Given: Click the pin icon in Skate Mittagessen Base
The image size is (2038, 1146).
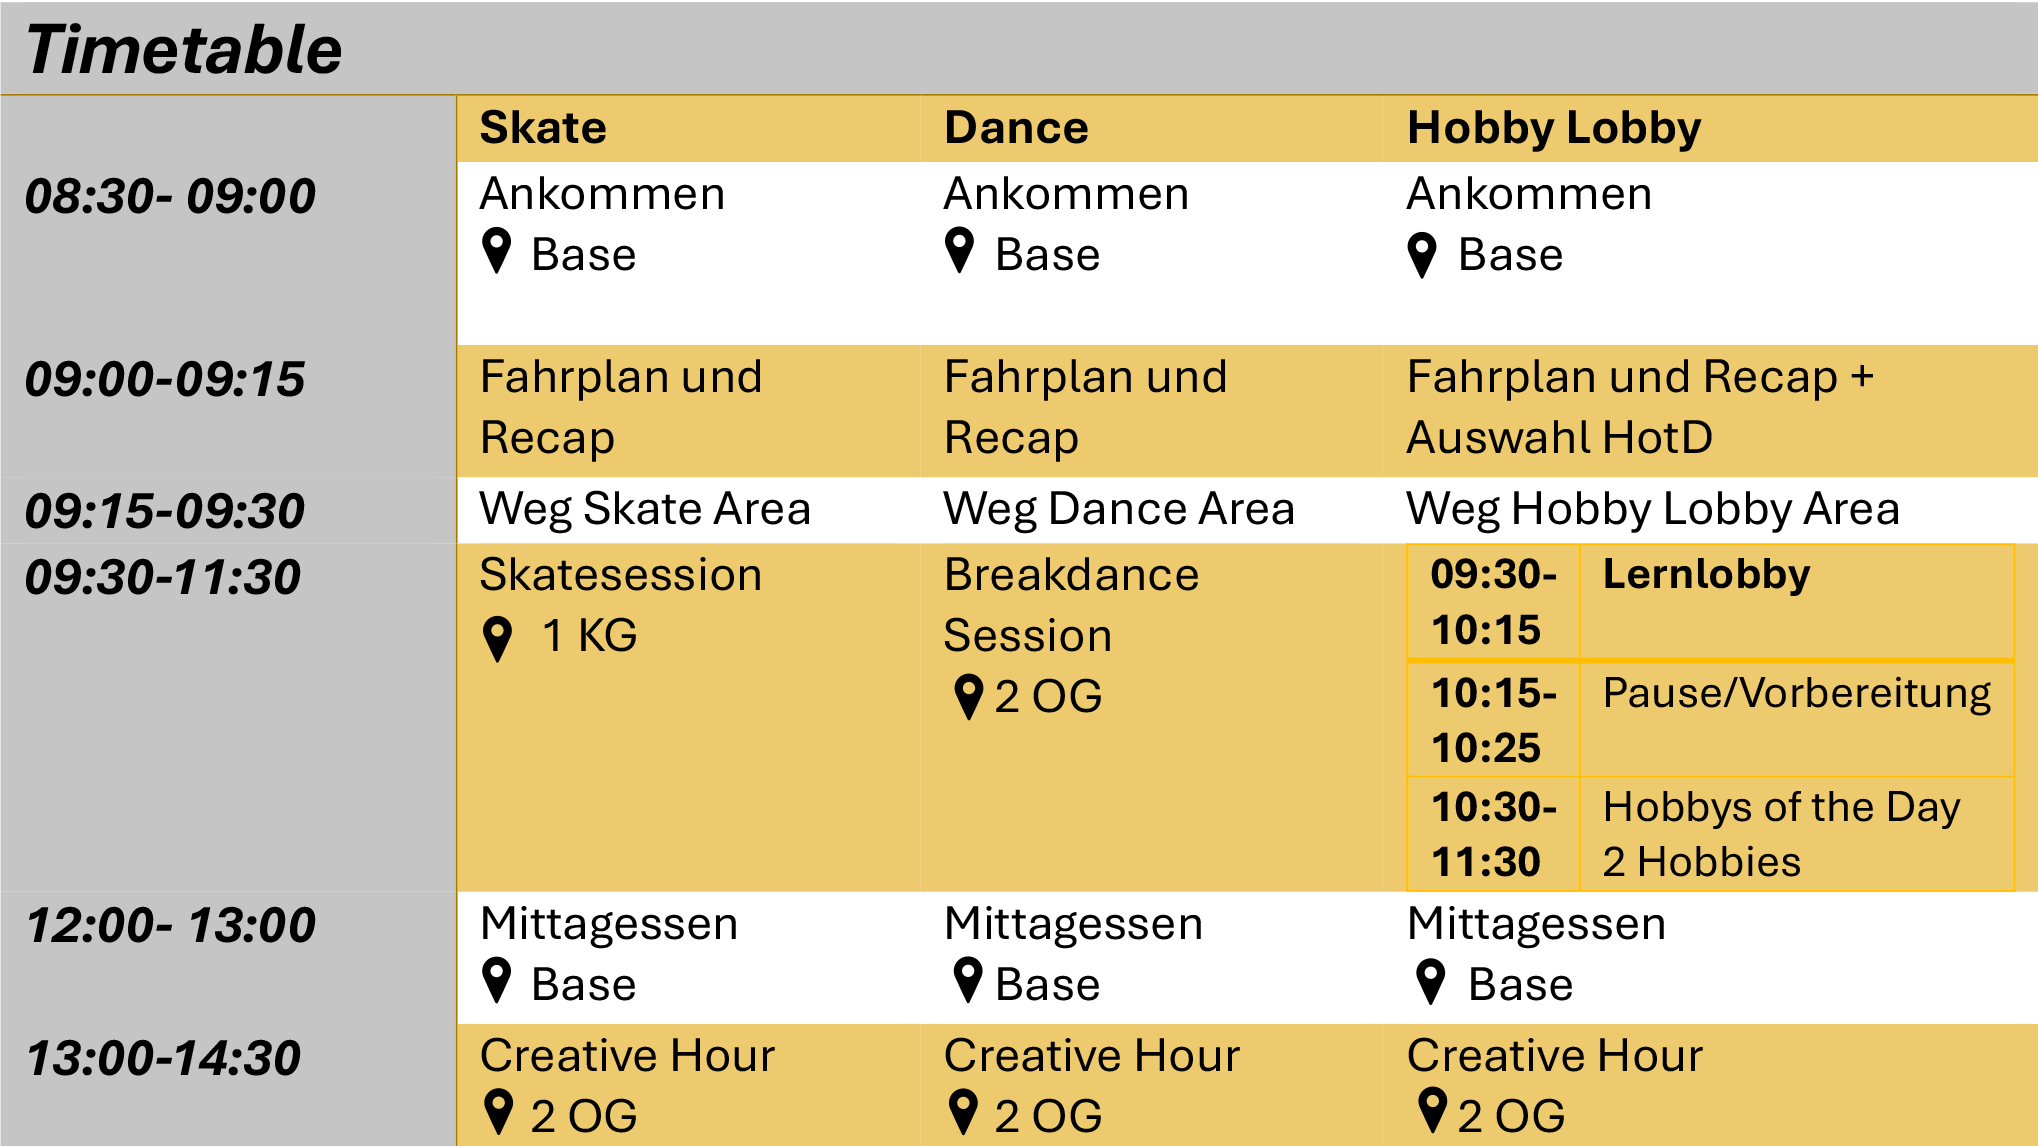Looking at the screenshot, I should click(x=497, y=981).
